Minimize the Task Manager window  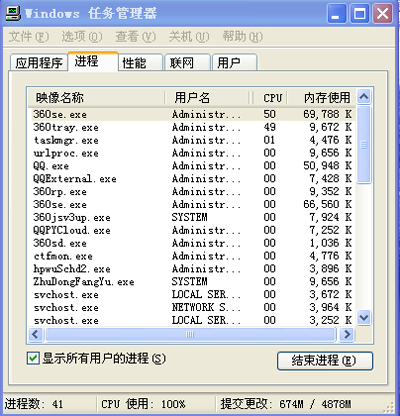337,14
